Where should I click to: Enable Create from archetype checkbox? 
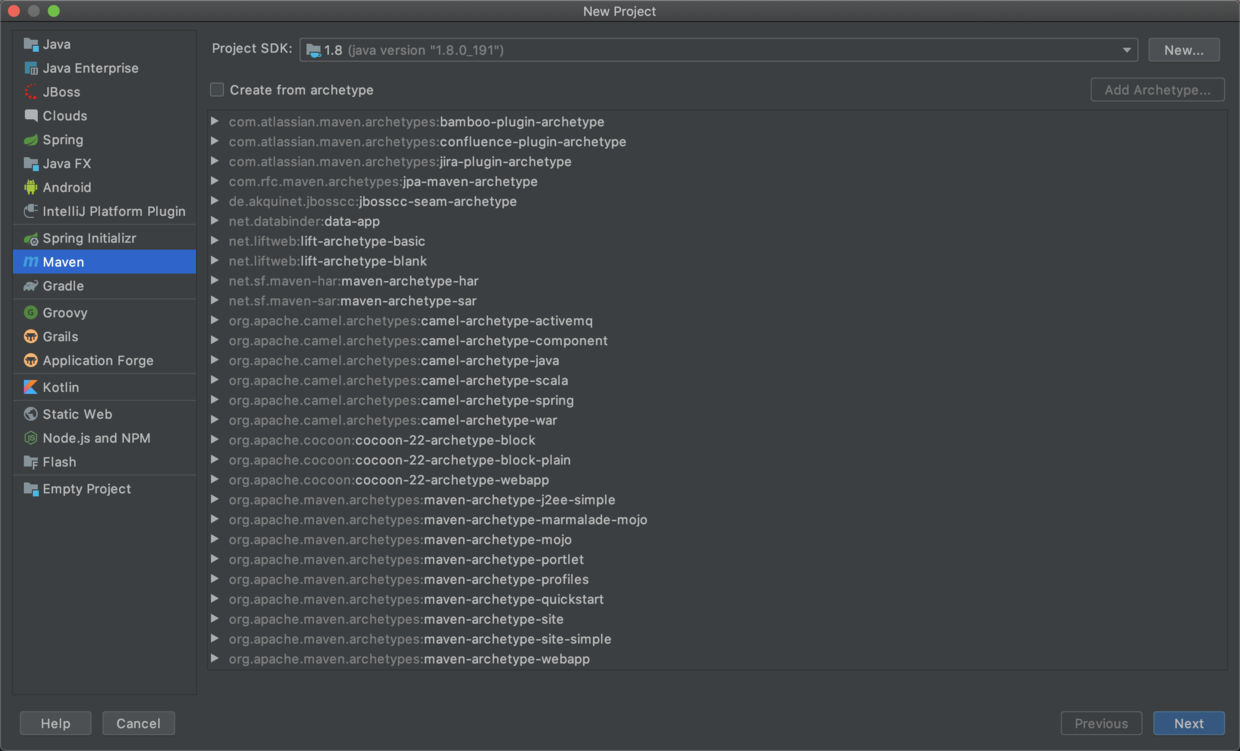click(217, 90)
